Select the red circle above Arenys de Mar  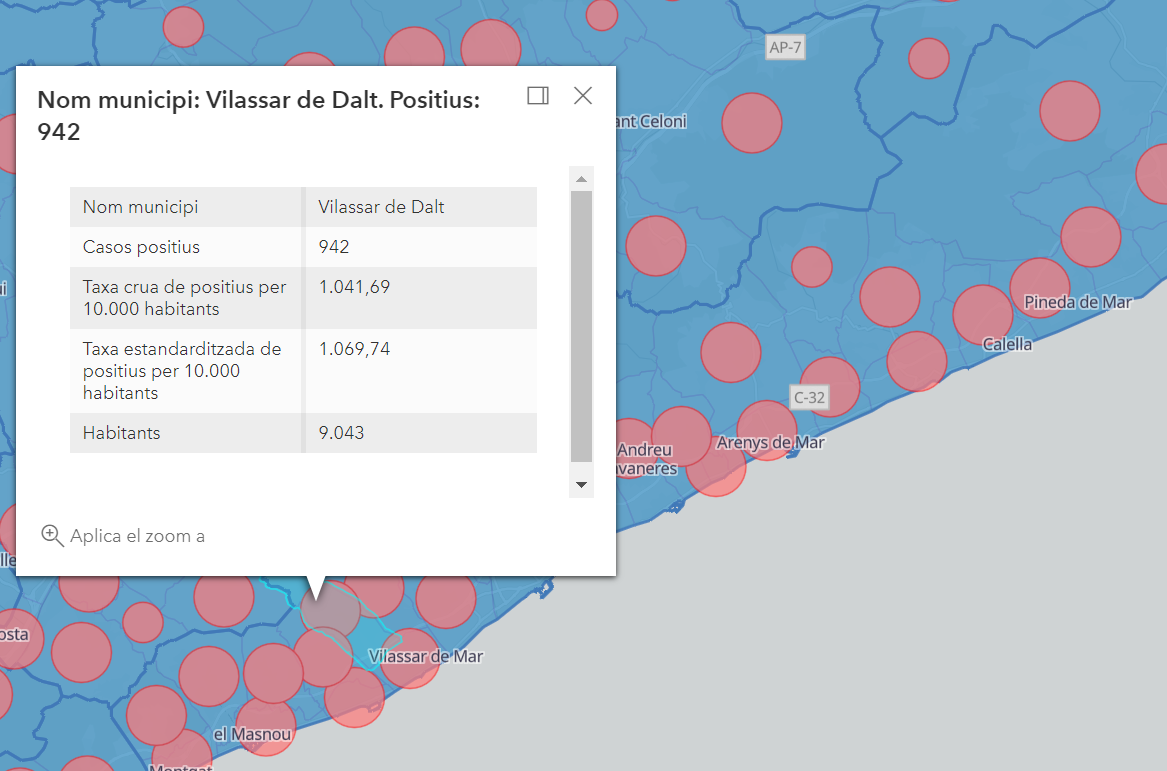pyautogui.click(x=767, y=428)
